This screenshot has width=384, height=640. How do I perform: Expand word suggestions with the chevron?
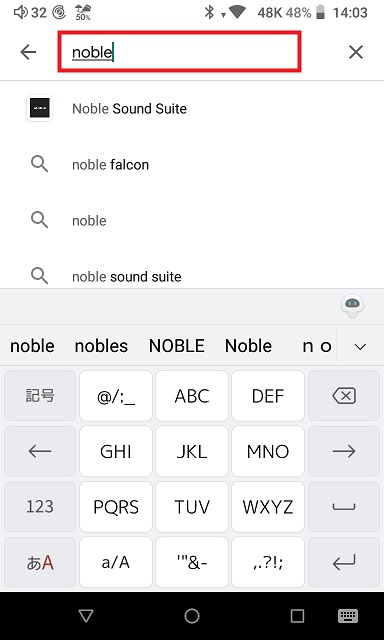click(360, 347)
